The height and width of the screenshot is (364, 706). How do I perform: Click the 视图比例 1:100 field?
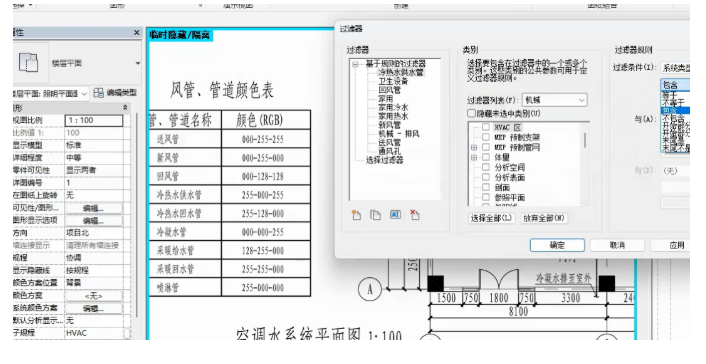94,120
